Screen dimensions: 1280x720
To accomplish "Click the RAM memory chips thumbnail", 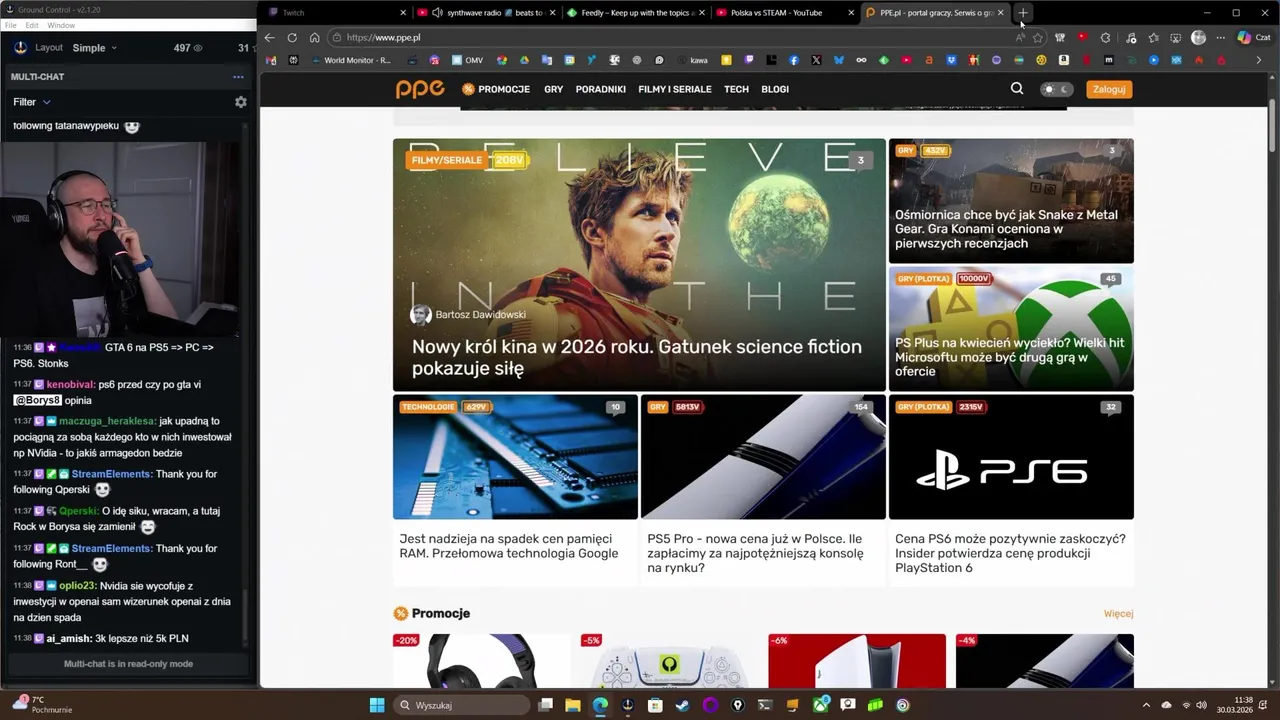I will 515,457.
